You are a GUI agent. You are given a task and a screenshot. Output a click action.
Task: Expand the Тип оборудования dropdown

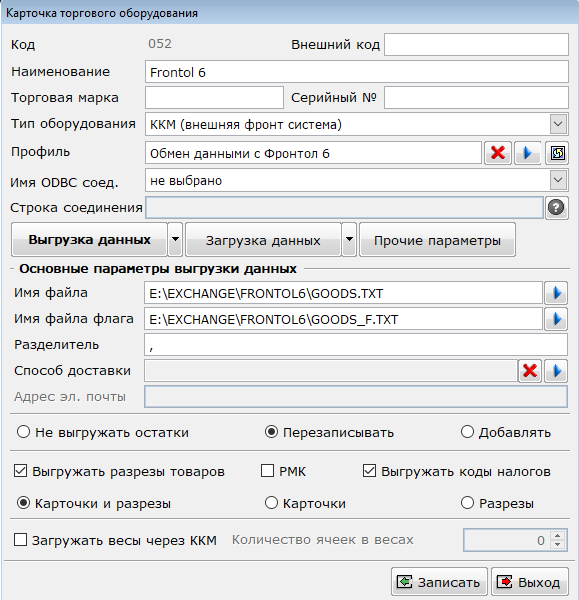[x=558, y=124]
